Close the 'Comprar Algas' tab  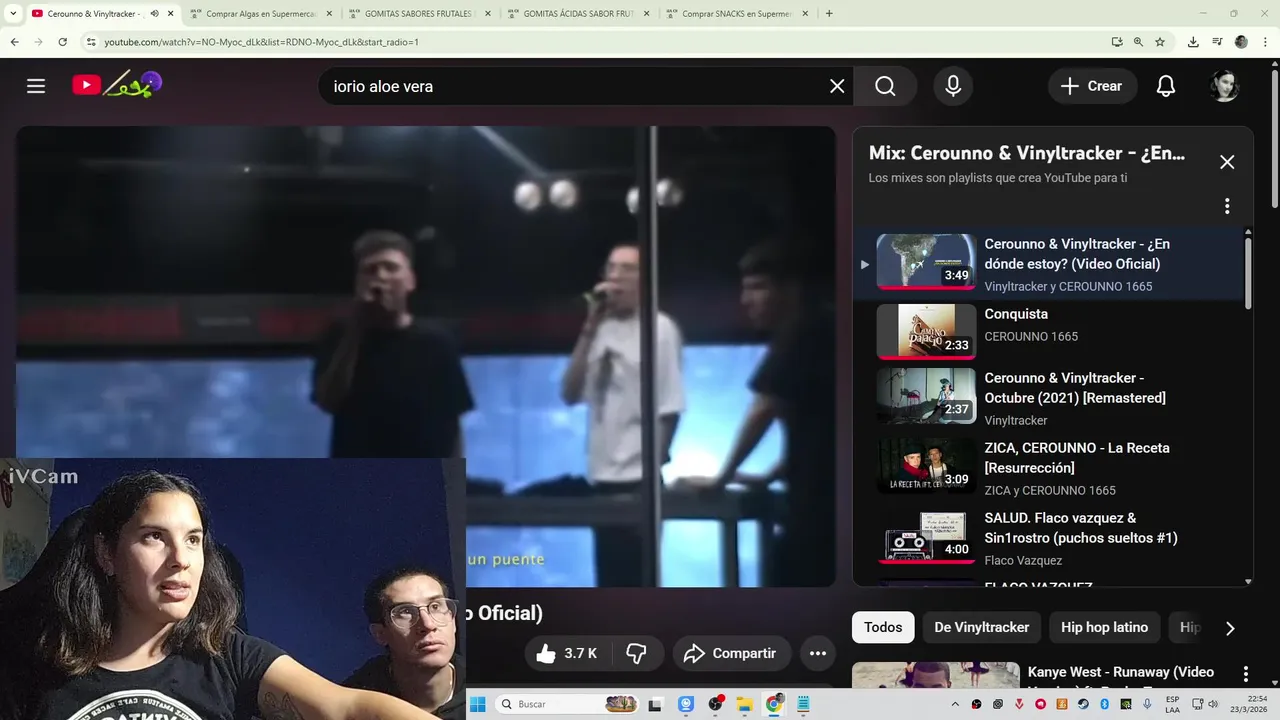click(329, 14)
